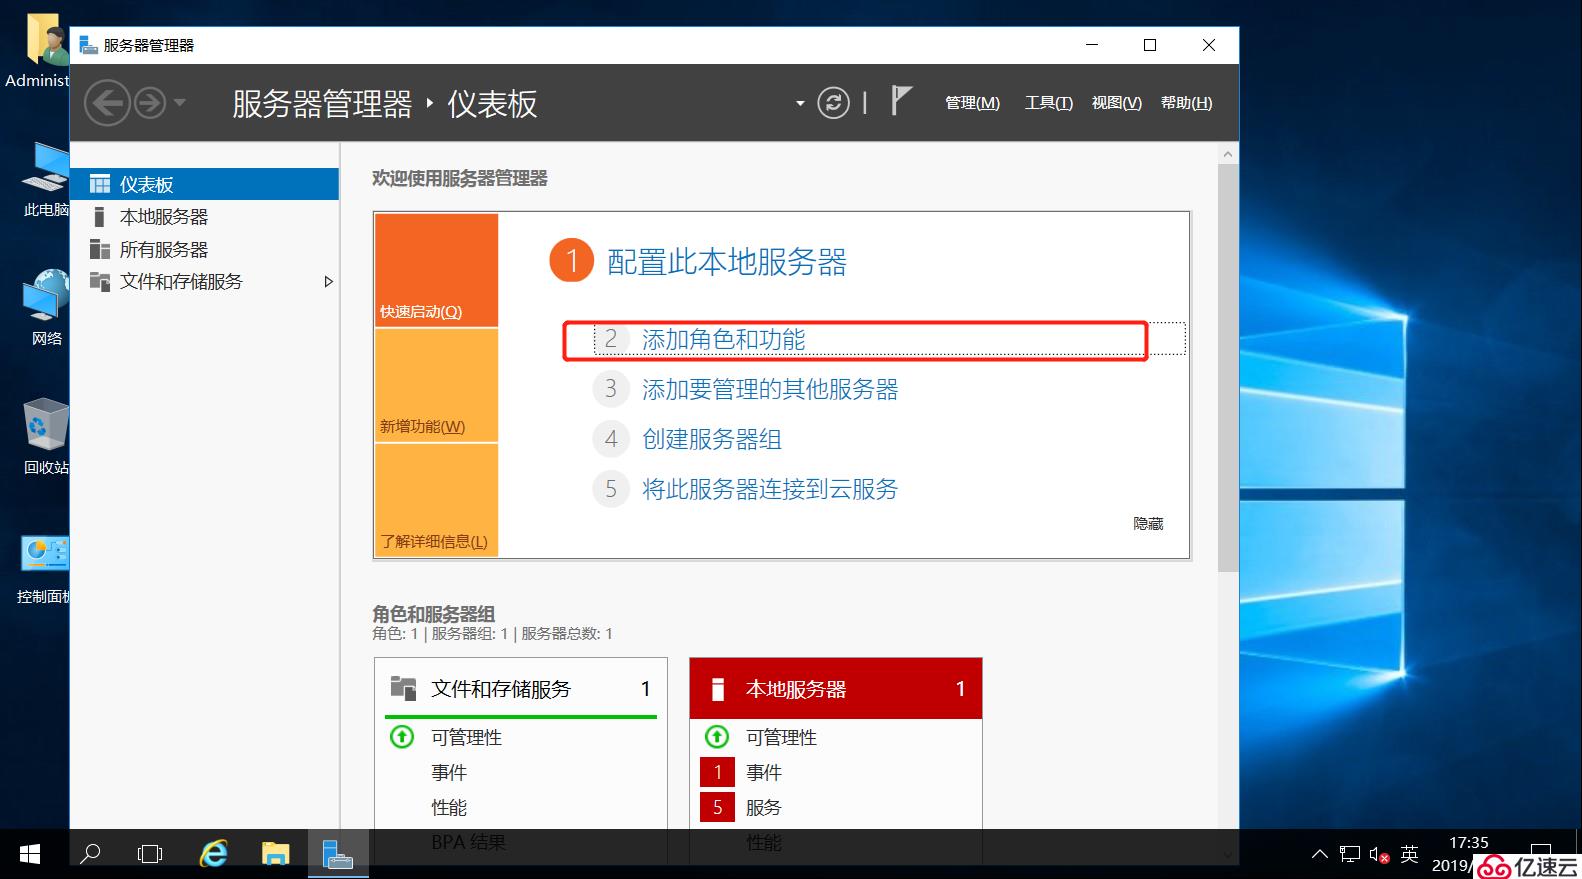Select 文件和存储服务 in the sidebar
Viewport: 1582px width, 879px height.
tap(205, 282)
